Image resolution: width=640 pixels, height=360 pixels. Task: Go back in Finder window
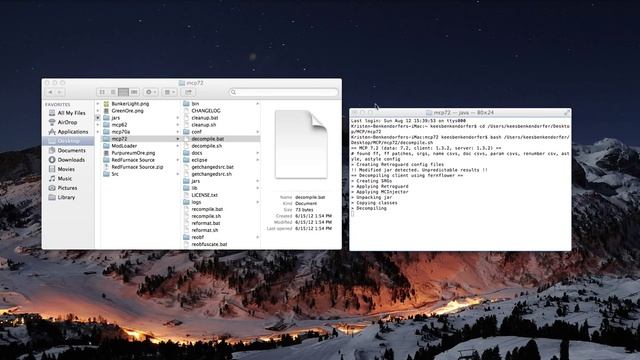click(x=51, y=92)
